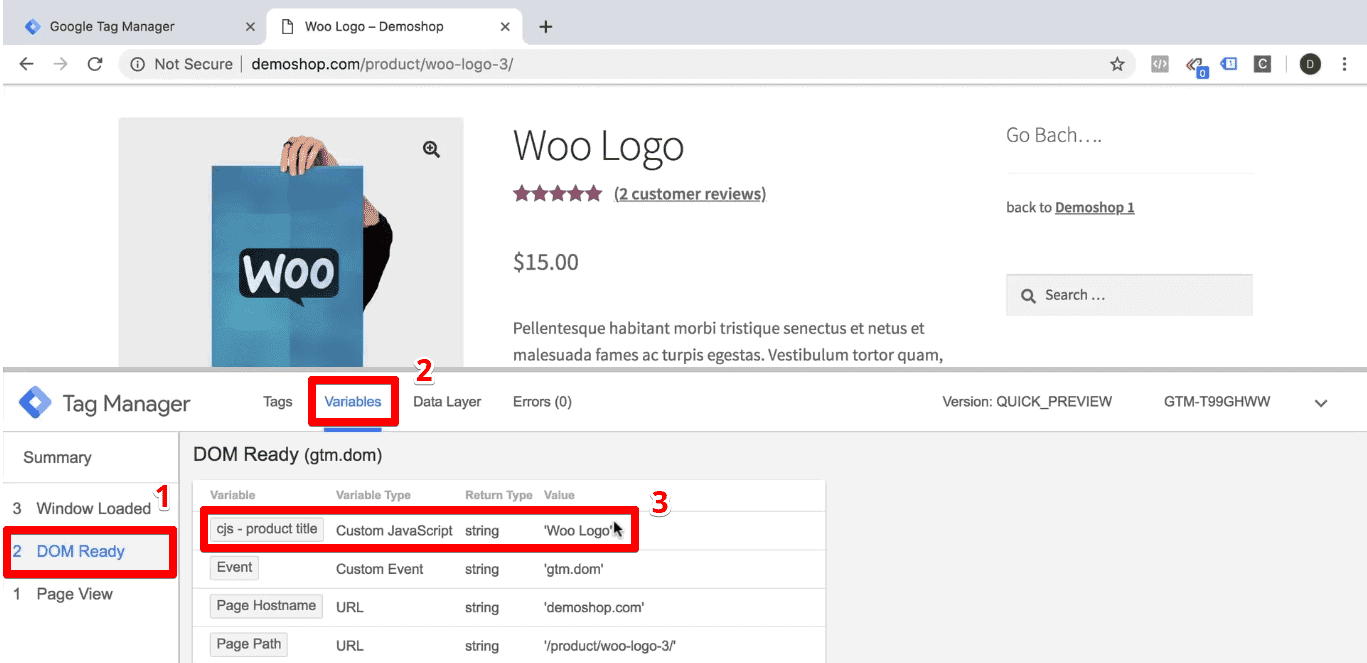
Task: Open Chrome's three-dot menu
Action: tap(1345, 63)
